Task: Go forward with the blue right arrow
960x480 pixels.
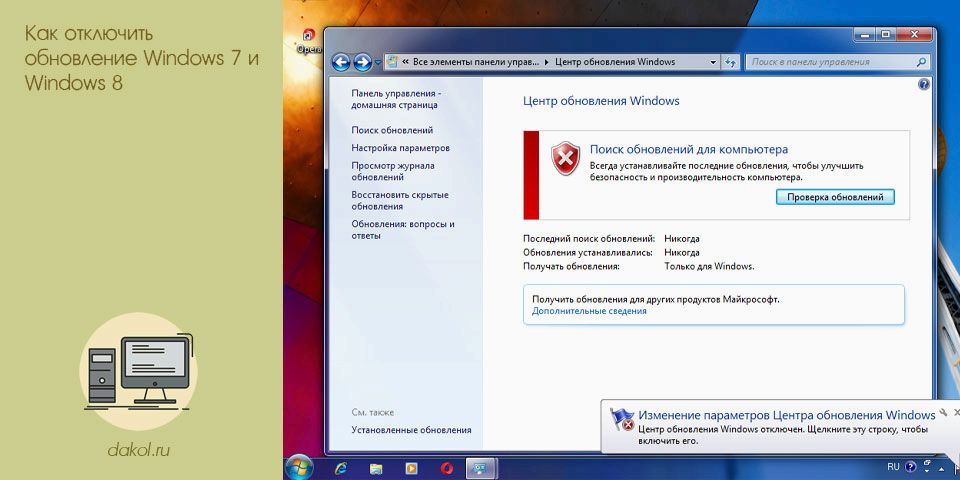Action: (362, 62)
